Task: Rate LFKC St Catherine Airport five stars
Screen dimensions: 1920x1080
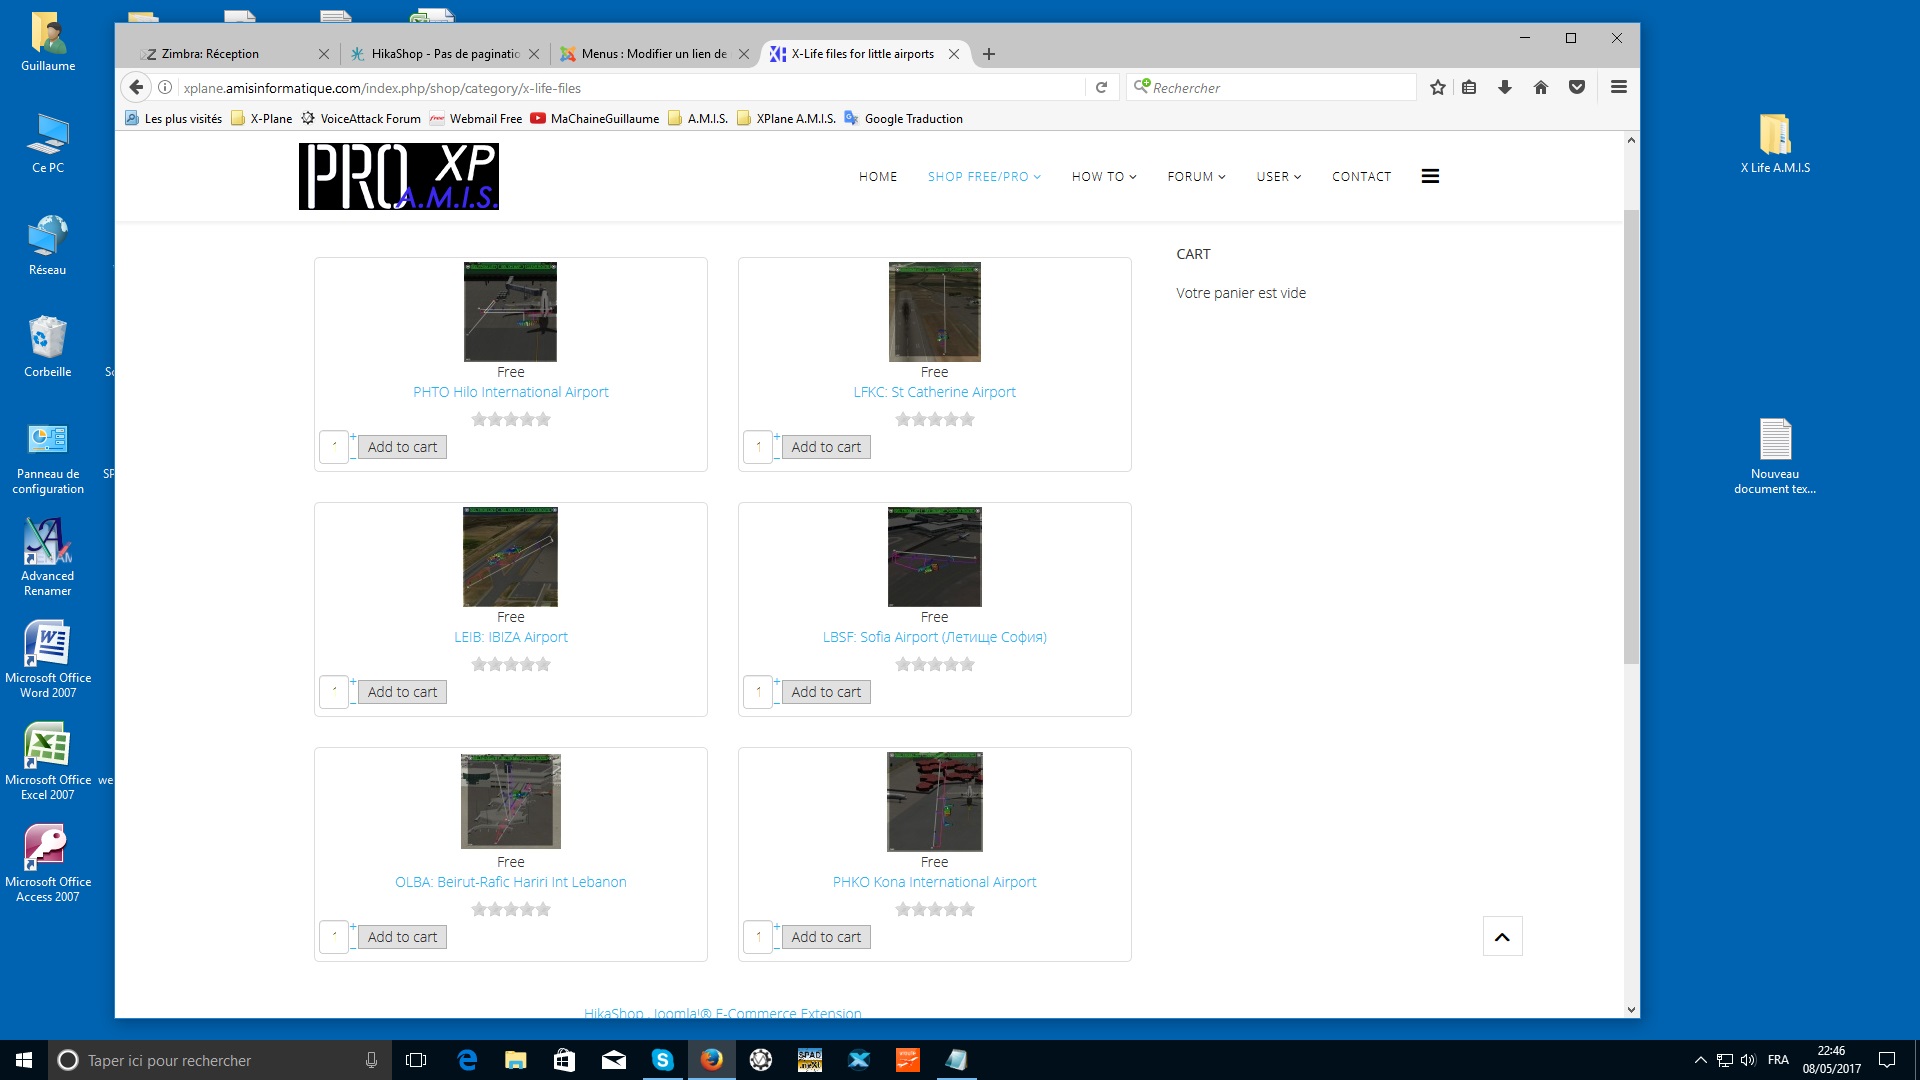Action: click(x=967, y=420)
